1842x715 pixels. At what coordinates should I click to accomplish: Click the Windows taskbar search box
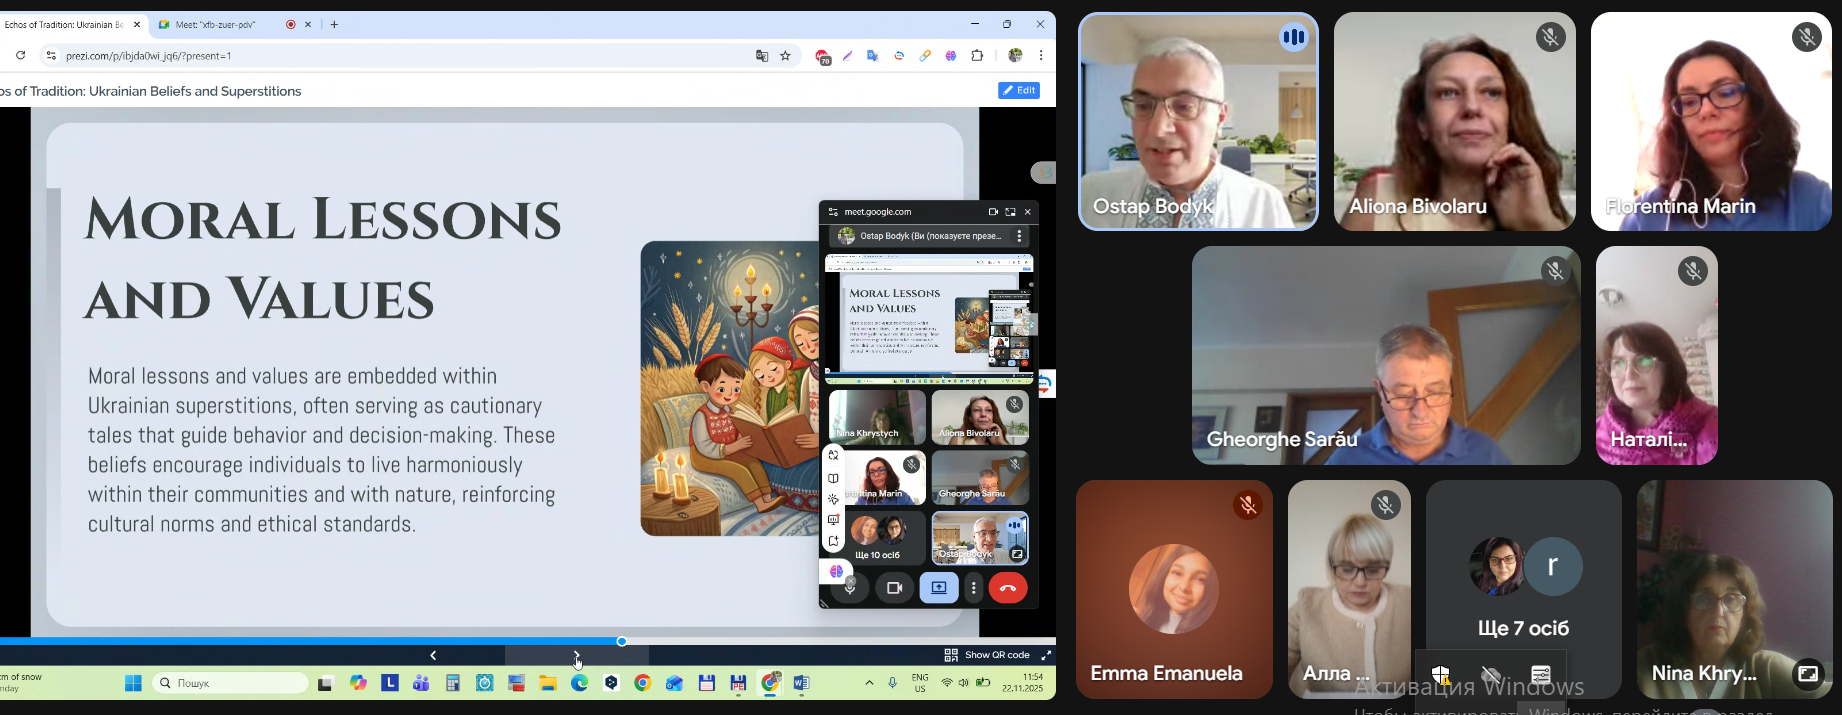231,683
